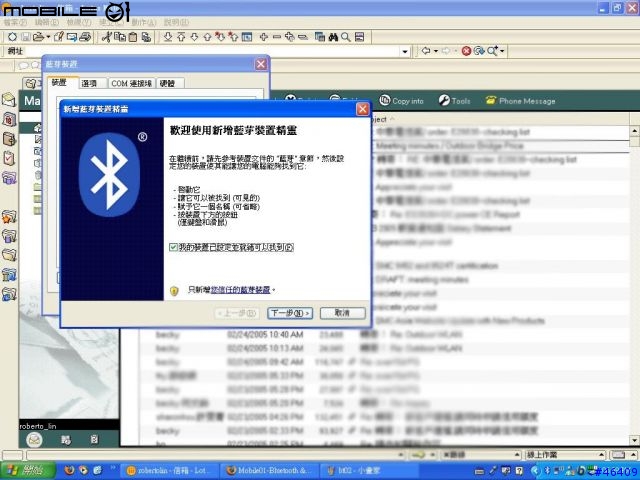Click mail row dated 02/24/2005 10:13 AM
The image size is (640, 480).
click(x=384, y=349)
